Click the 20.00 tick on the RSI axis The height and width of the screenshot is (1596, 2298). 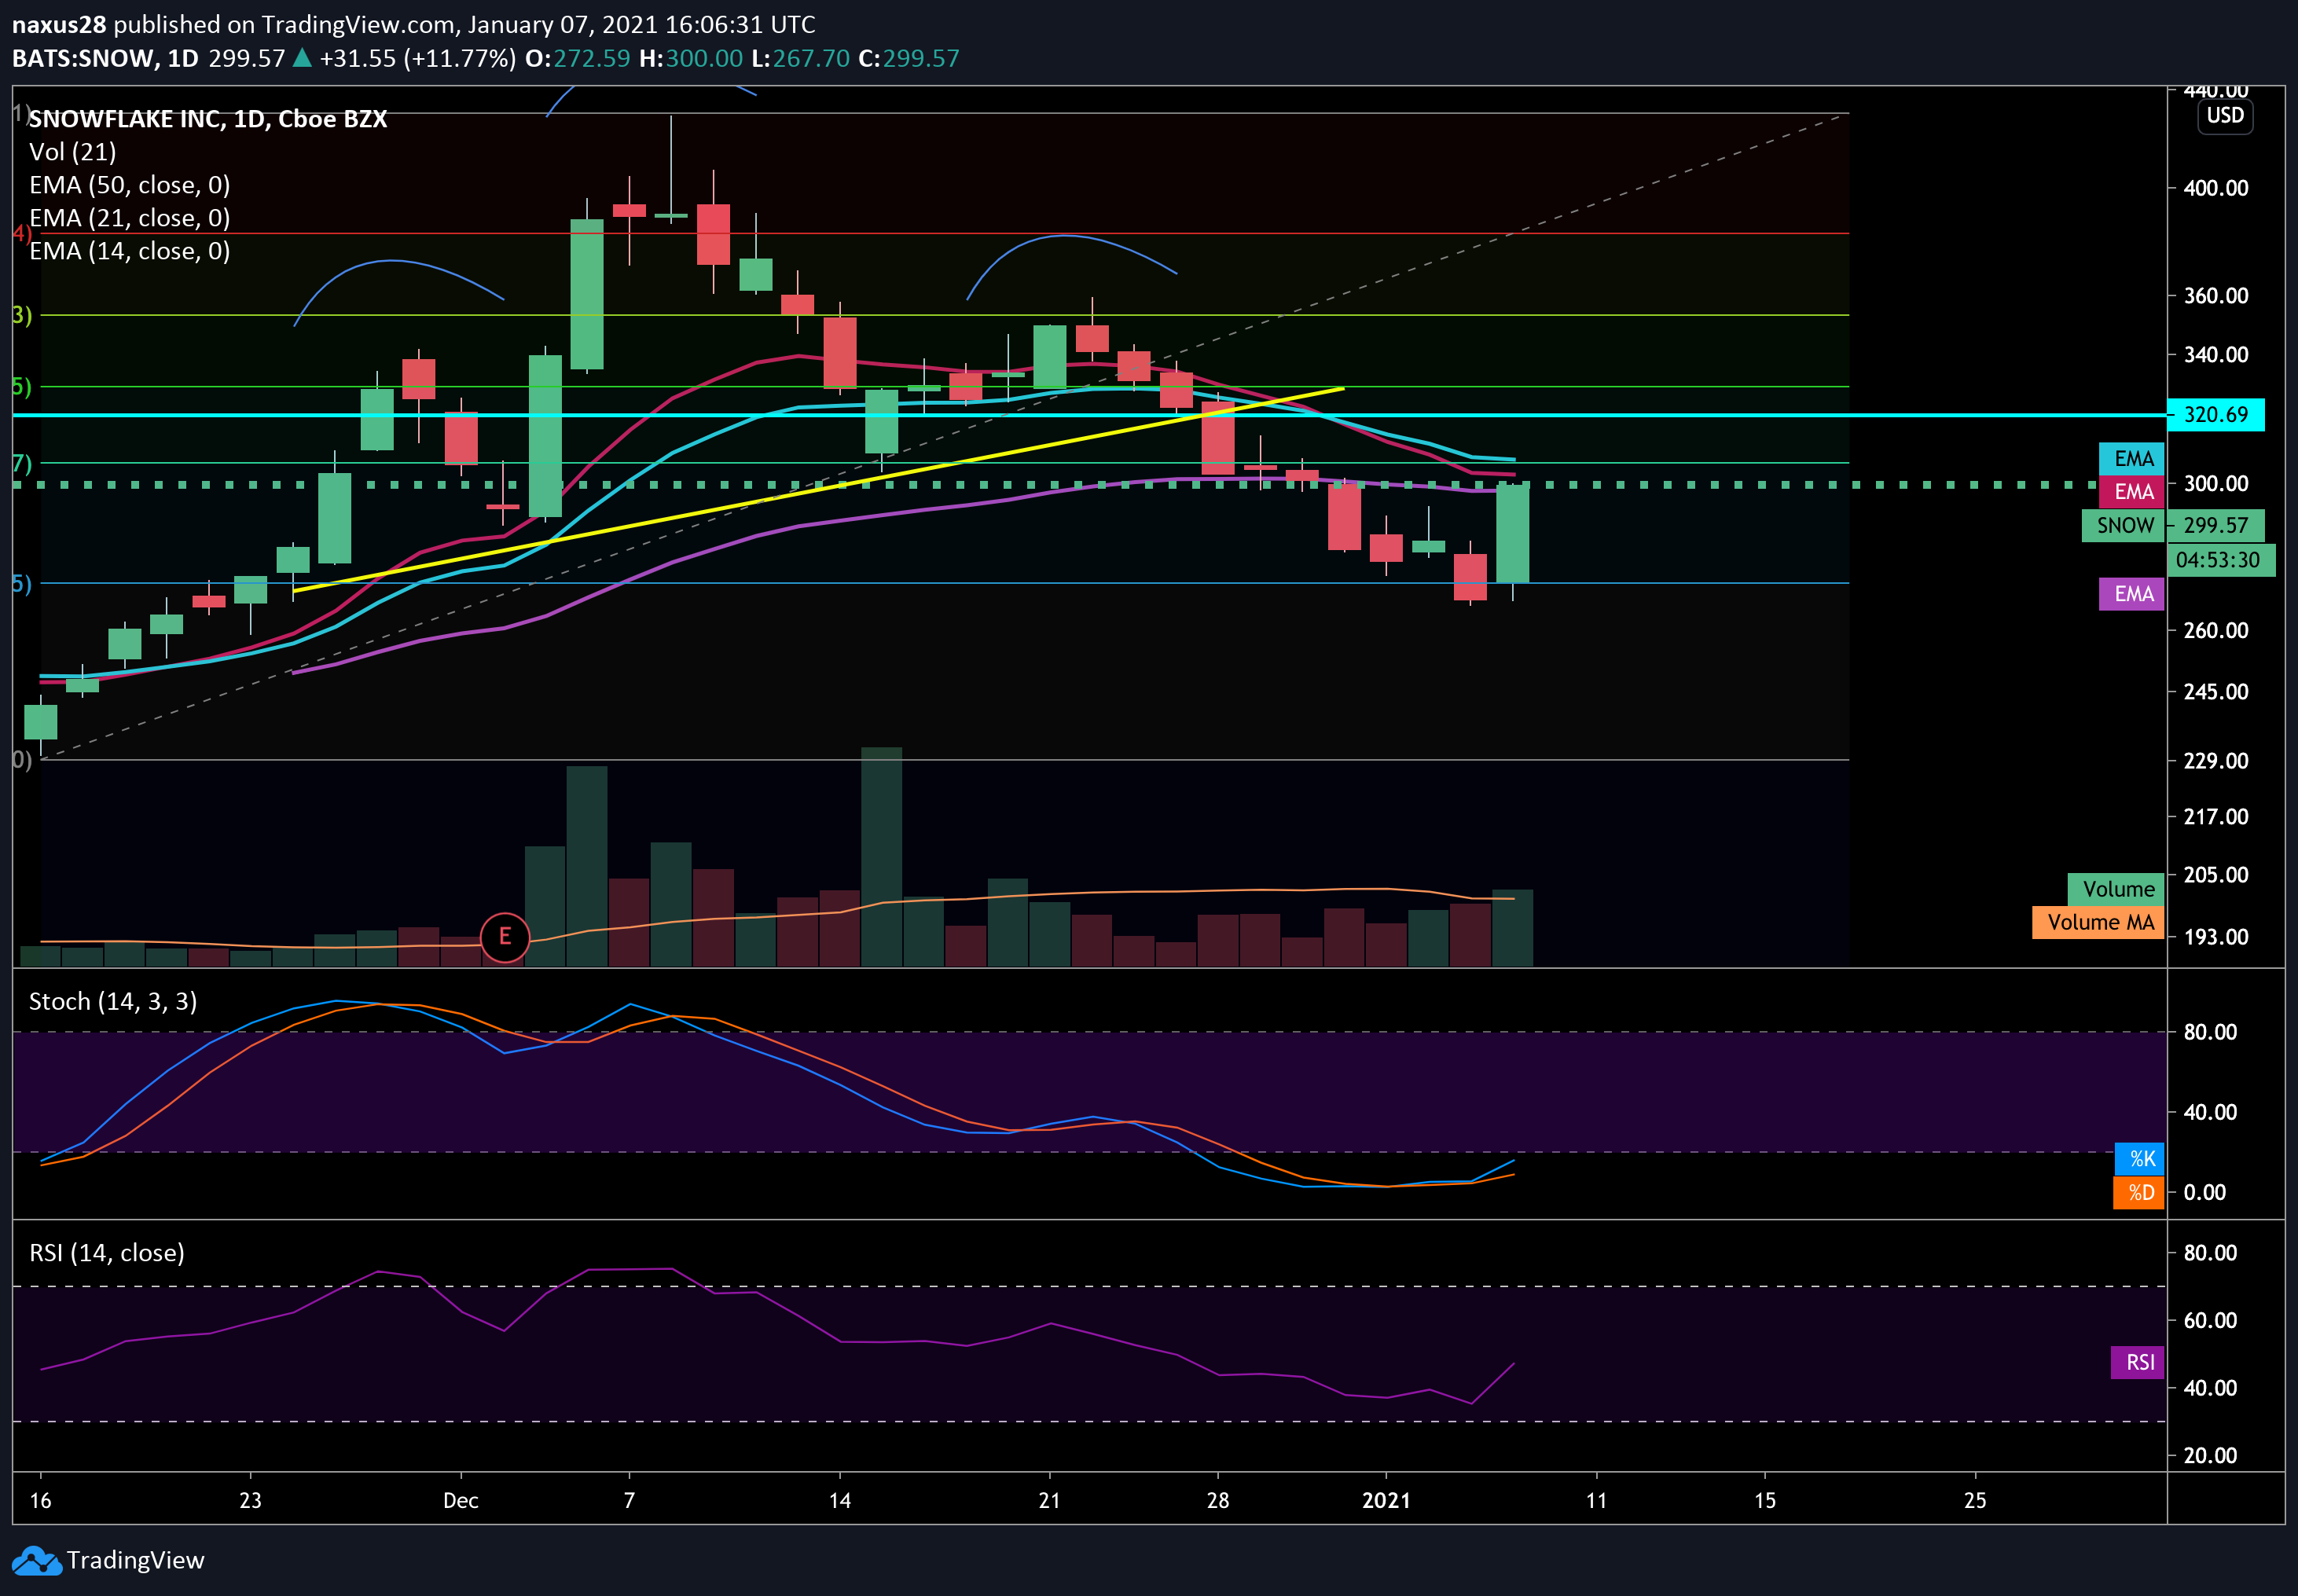click(2210, 1456)
